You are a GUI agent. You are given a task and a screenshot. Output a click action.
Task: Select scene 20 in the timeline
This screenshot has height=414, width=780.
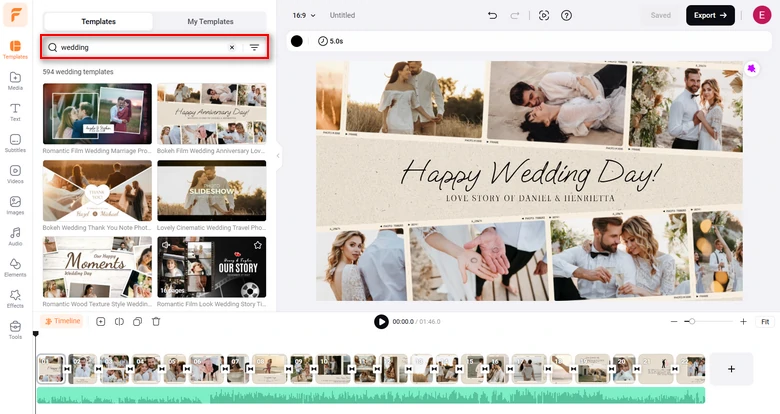click(x=624, y=369)
